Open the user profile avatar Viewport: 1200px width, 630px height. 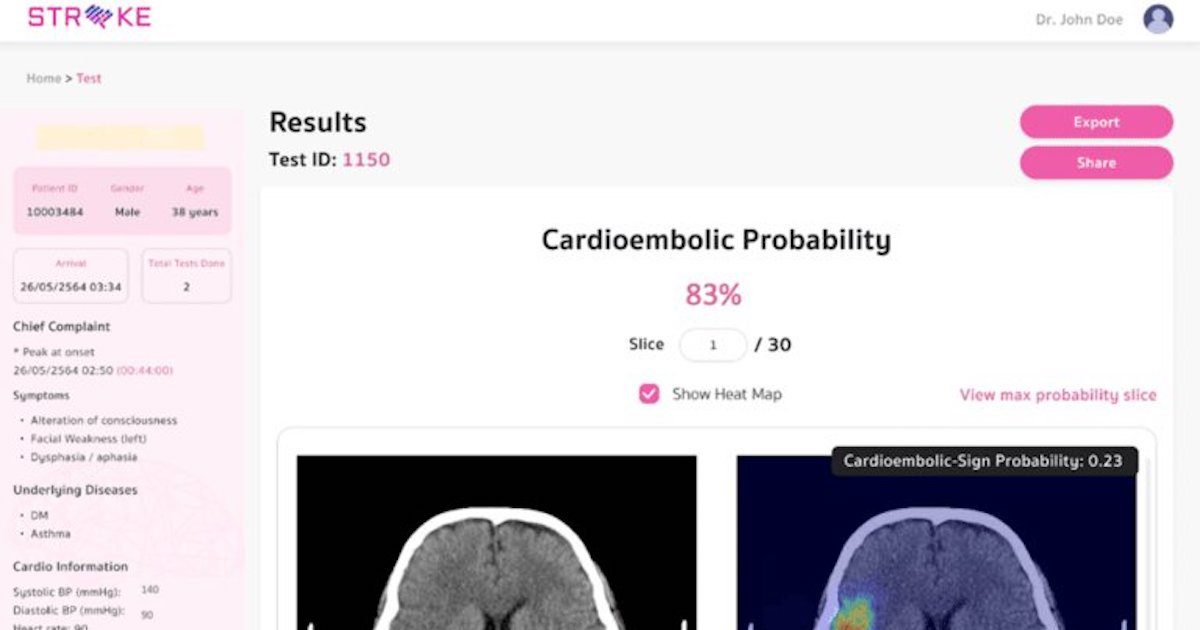[x=1157, y=18]
